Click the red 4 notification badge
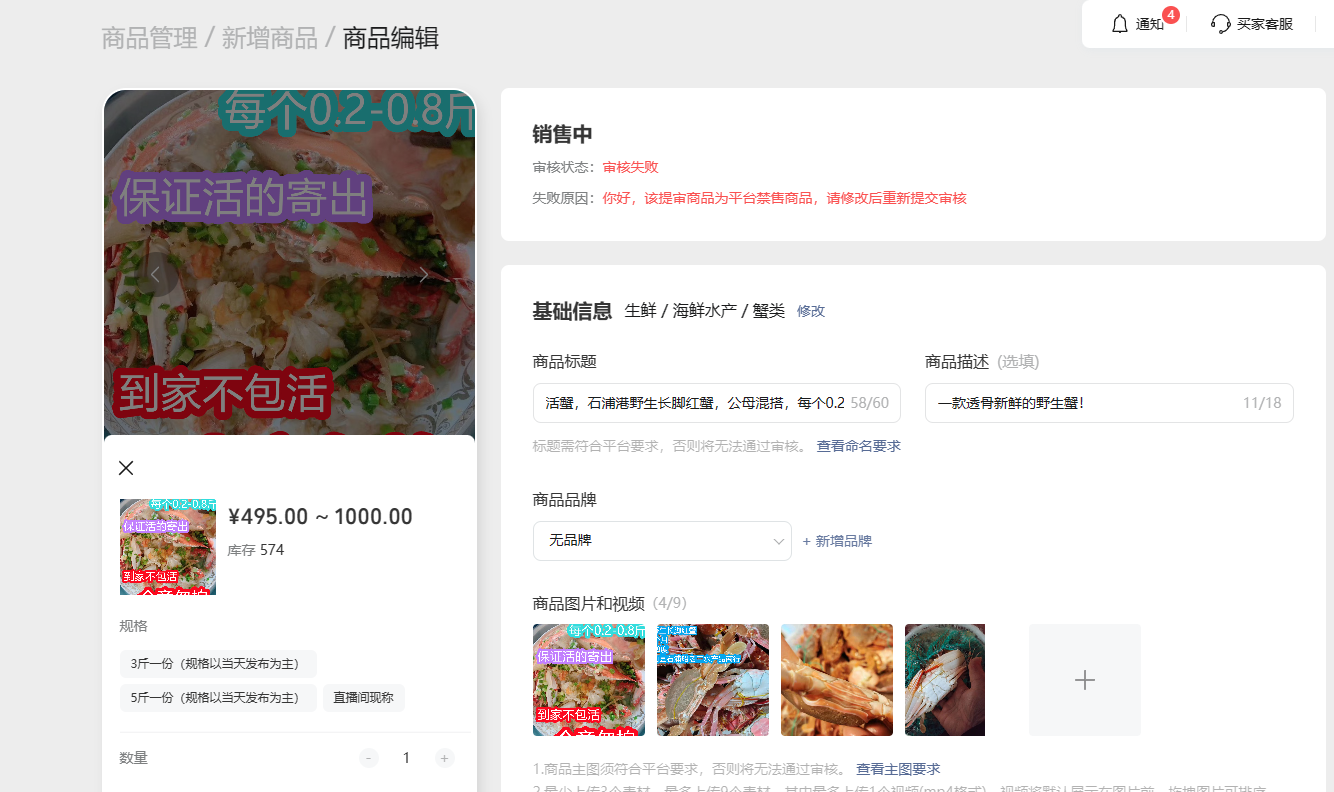Screen dimensions: 1334x792 tap(1171, 15)
